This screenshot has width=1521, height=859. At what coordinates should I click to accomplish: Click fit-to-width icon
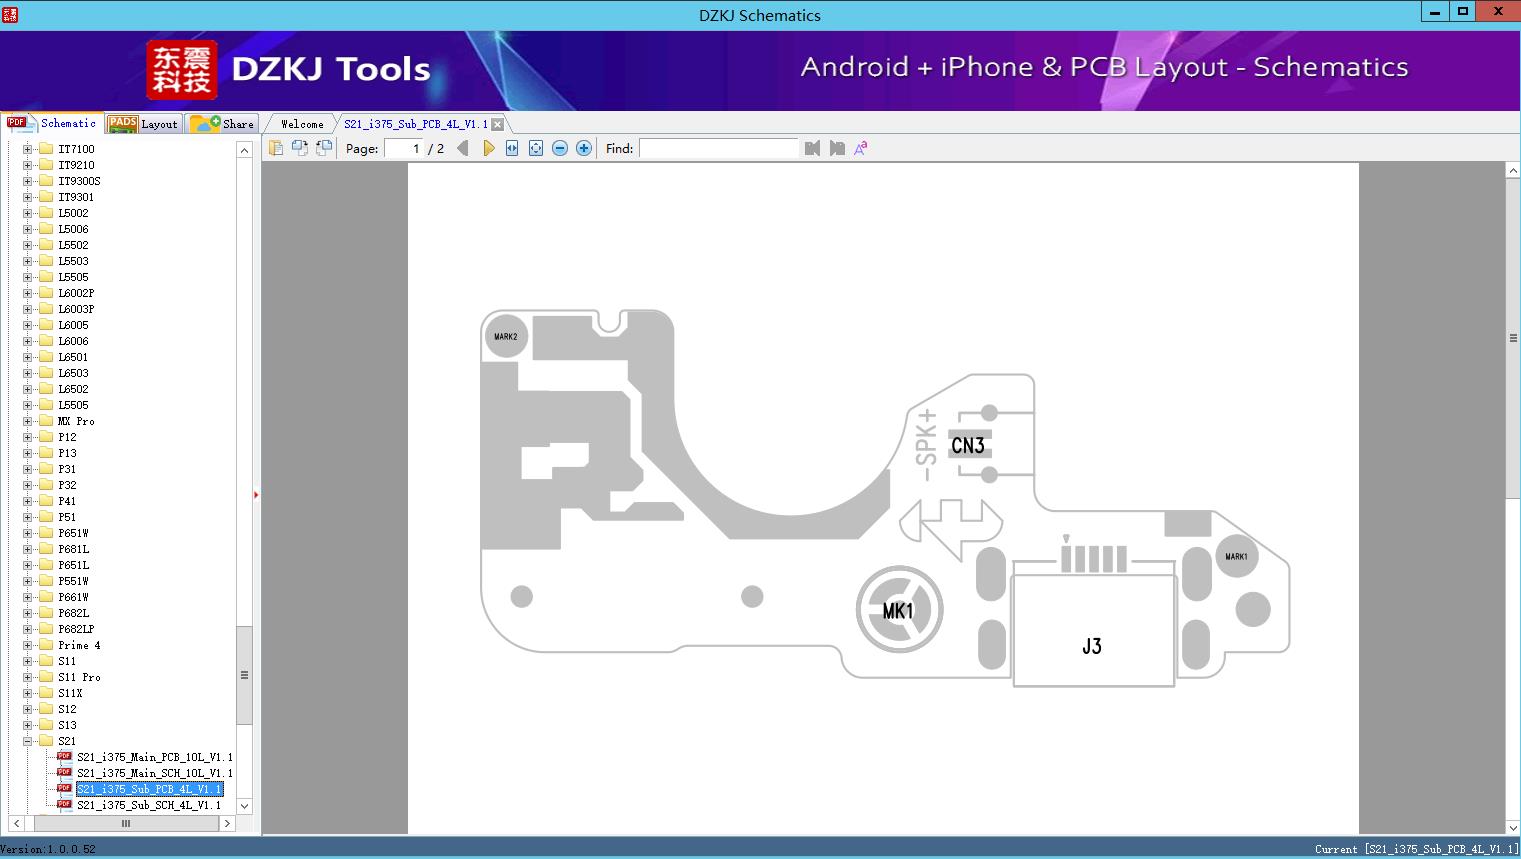tap(512, 148)
